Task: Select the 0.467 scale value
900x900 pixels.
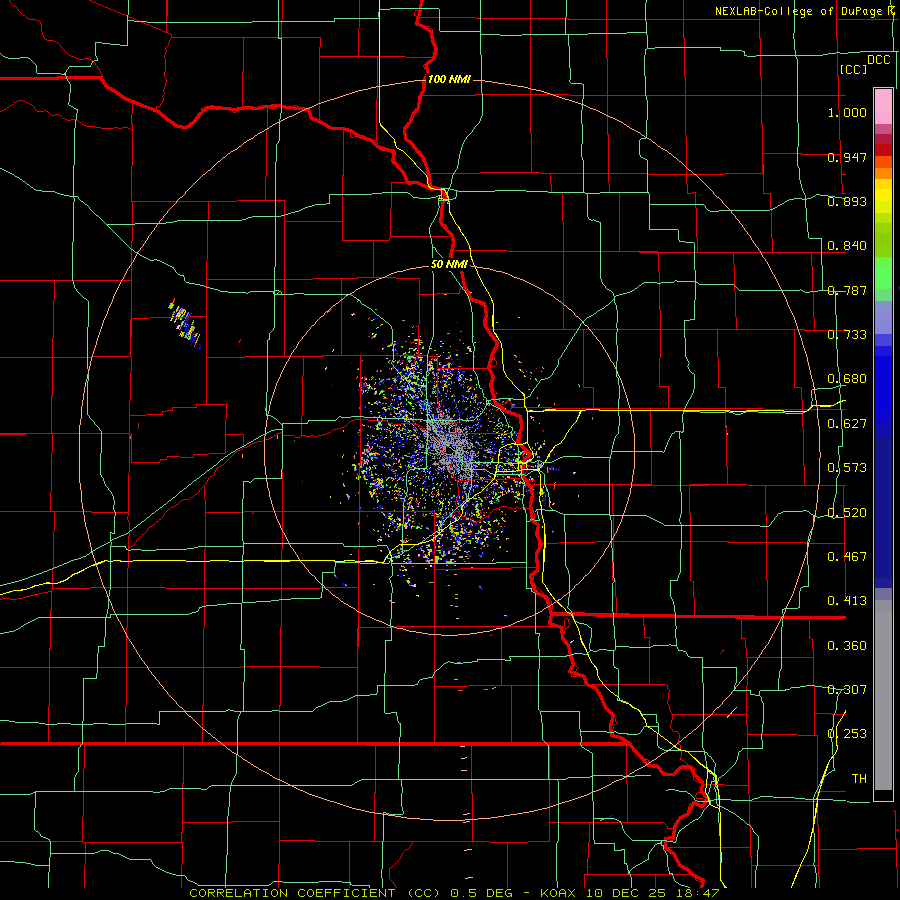Action: click(847, 557)
